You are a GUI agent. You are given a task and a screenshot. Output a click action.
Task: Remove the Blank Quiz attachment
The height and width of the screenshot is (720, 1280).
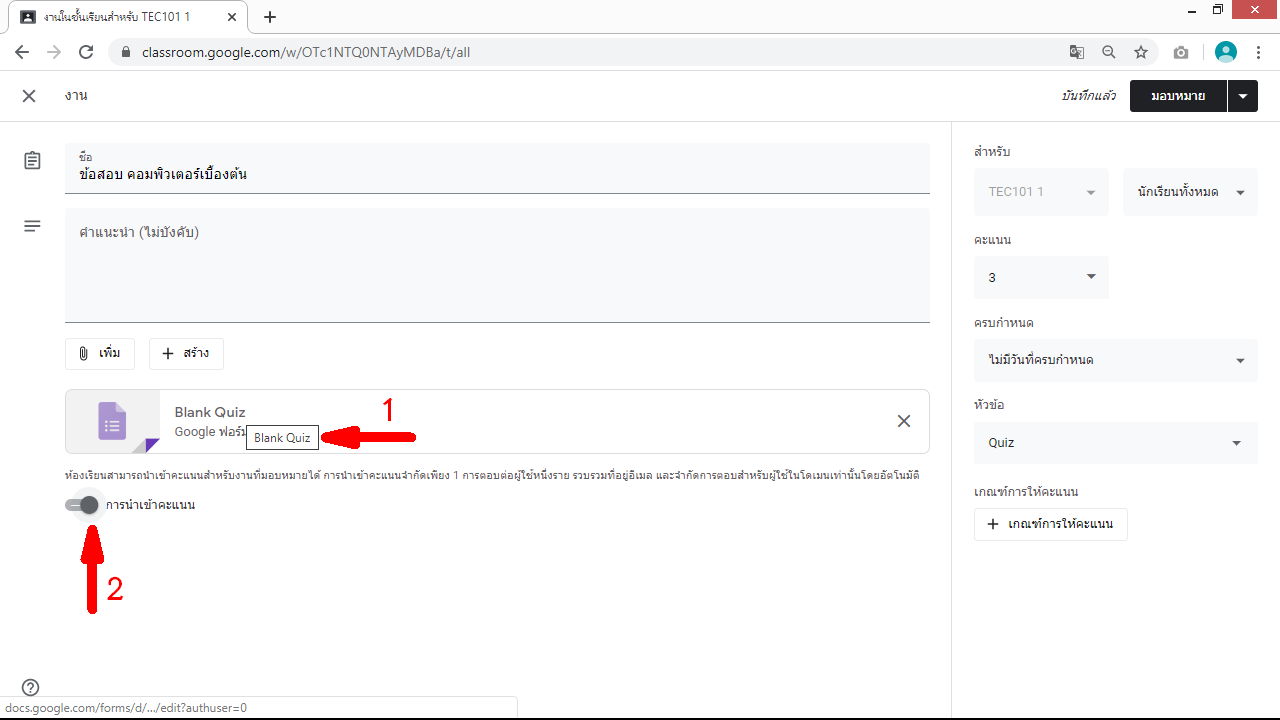click(x=903, y=421)
